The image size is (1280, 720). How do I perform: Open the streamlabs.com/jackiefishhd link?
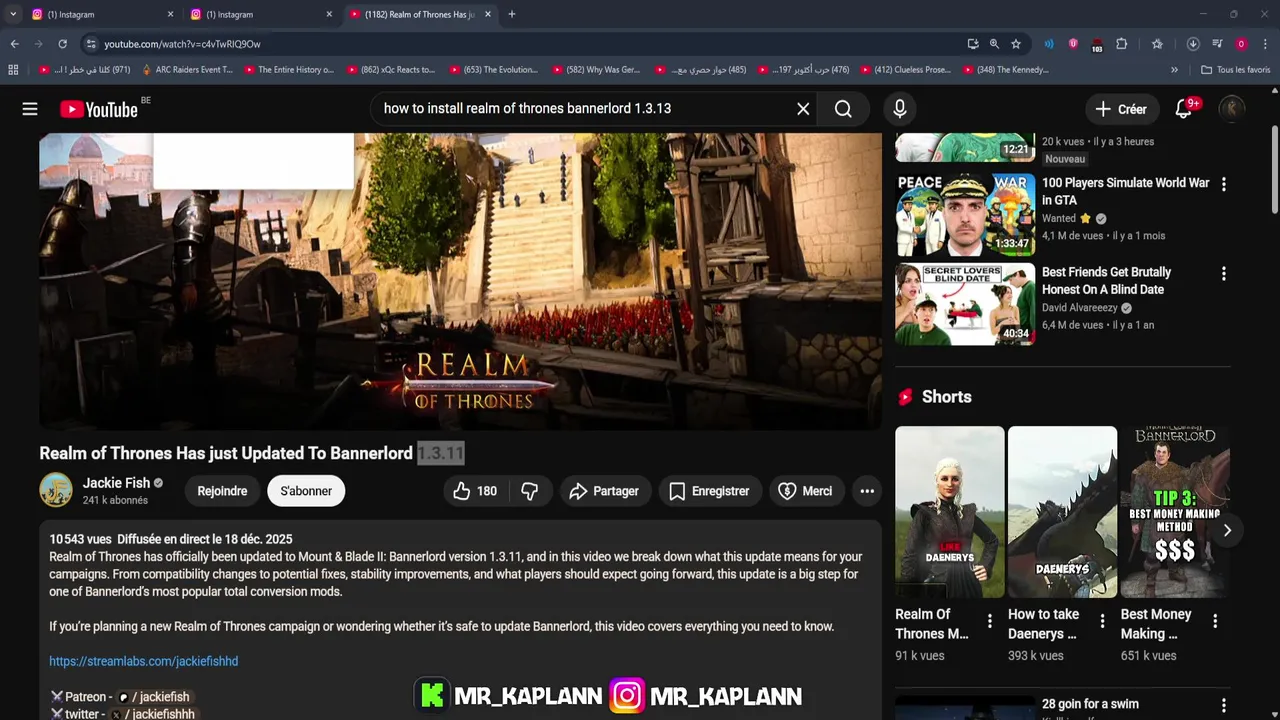tap(144, 661)
